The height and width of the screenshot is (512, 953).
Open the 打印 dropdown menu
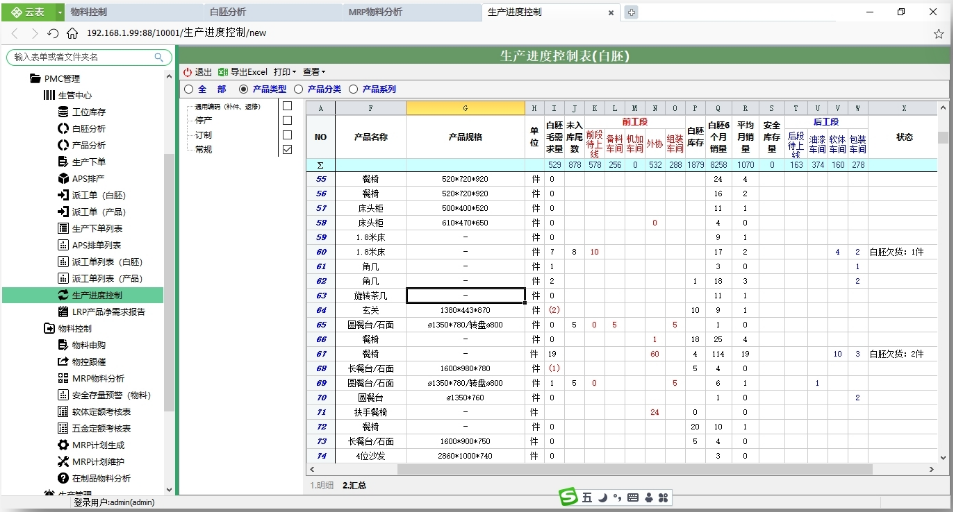pos(284,72)
